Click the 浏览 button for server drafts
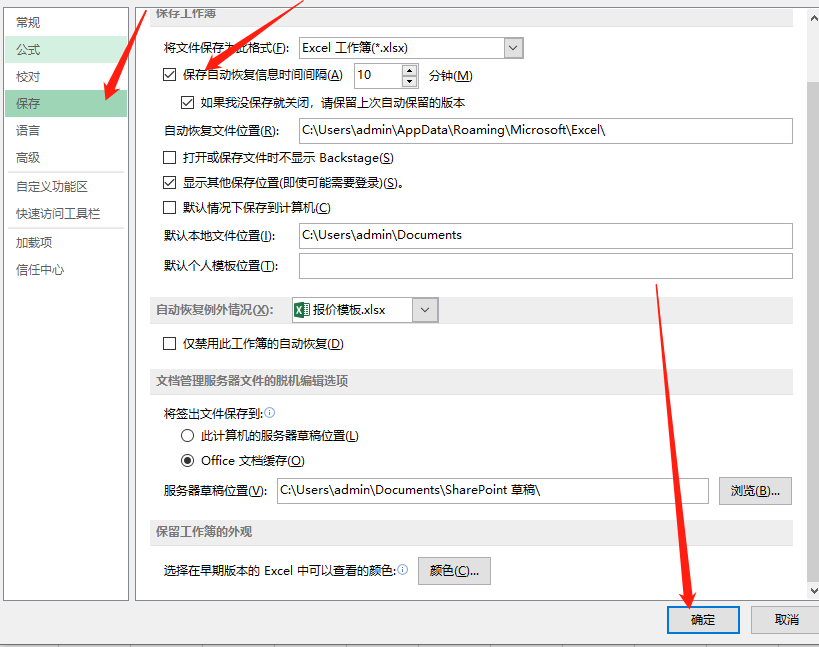819x647 pixels. [x=755, y=491]
